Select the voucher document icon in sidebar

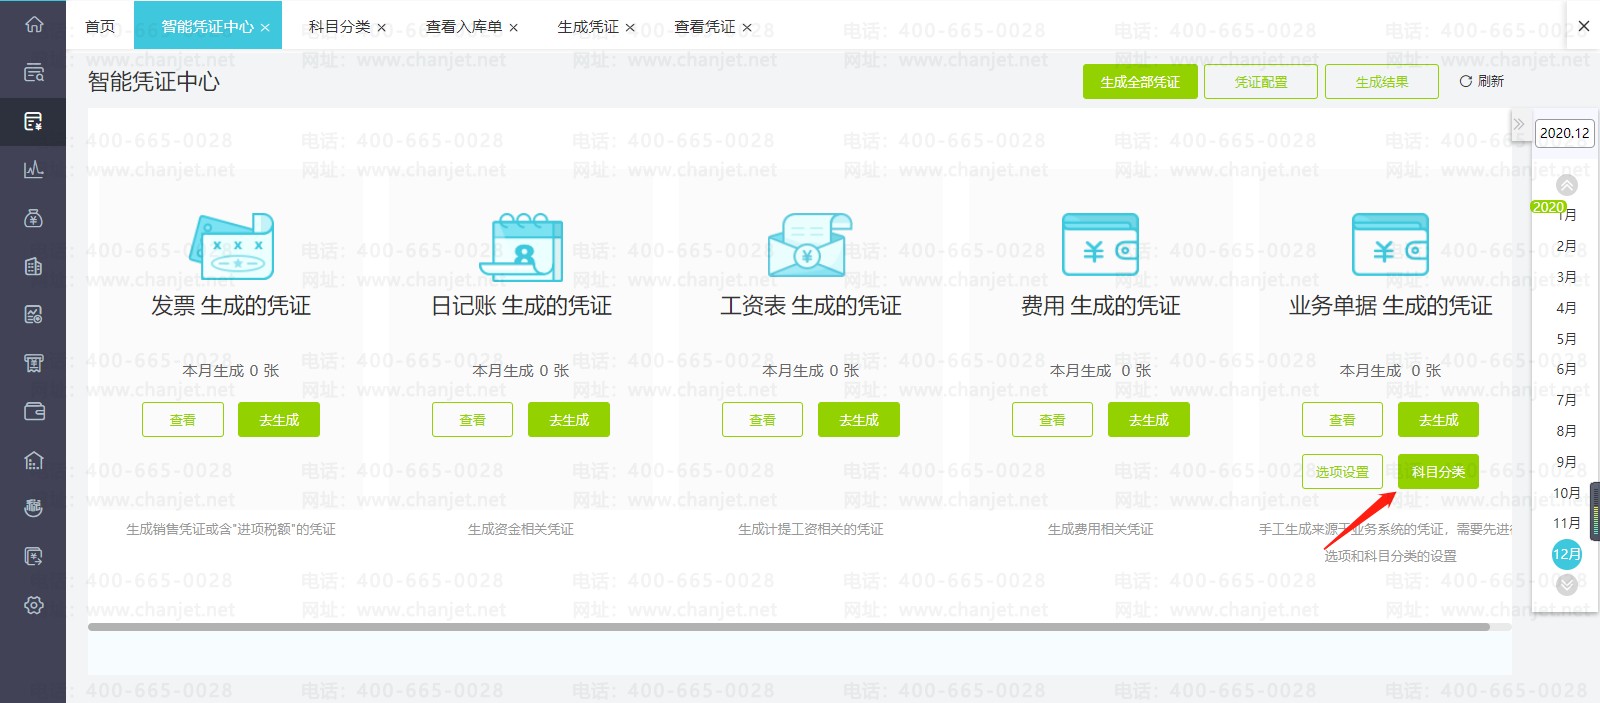coord(33,122)
